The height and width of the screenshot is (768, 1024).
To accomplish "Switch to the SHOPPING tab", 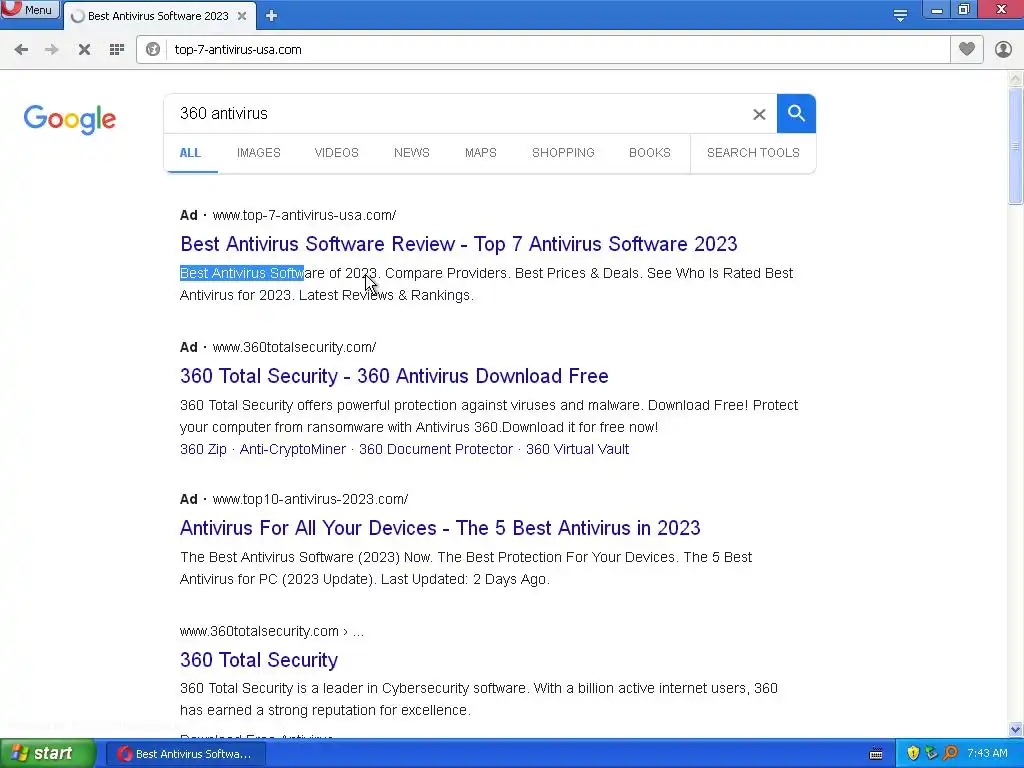I will tap(563, 153).
